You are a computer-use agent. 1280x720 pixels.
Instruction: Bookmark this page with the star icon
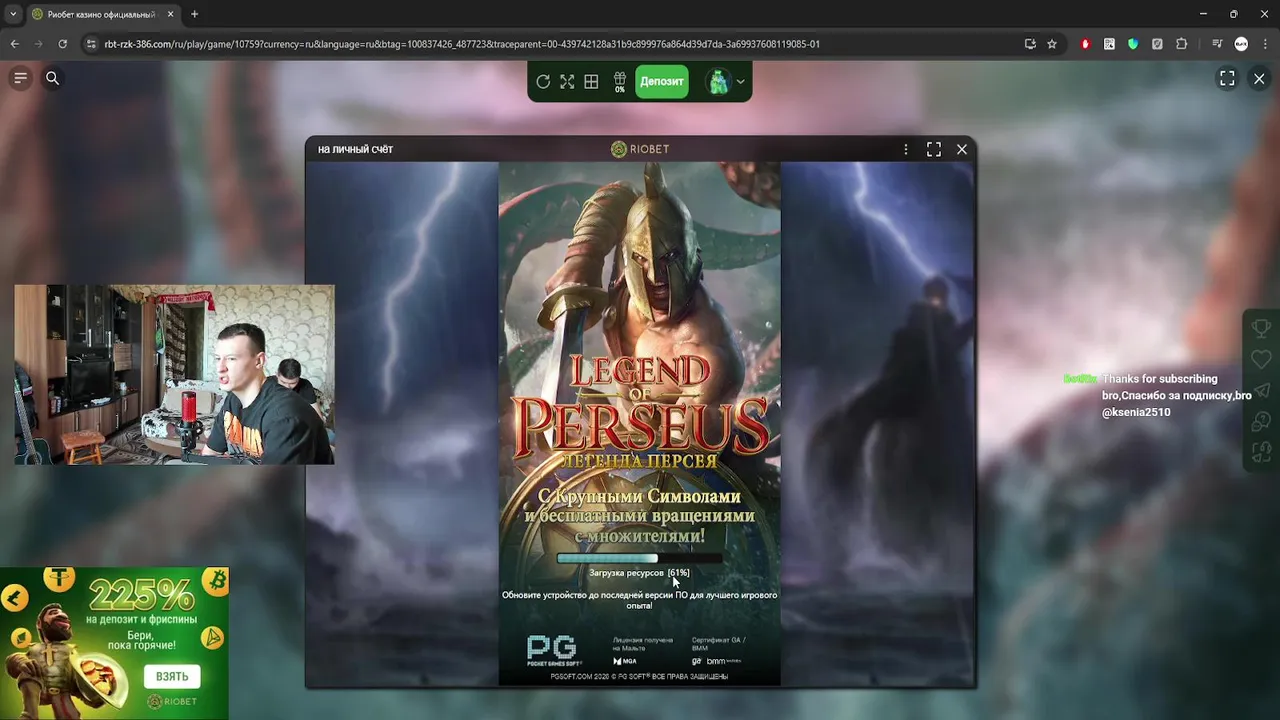tap(1052, 44)
